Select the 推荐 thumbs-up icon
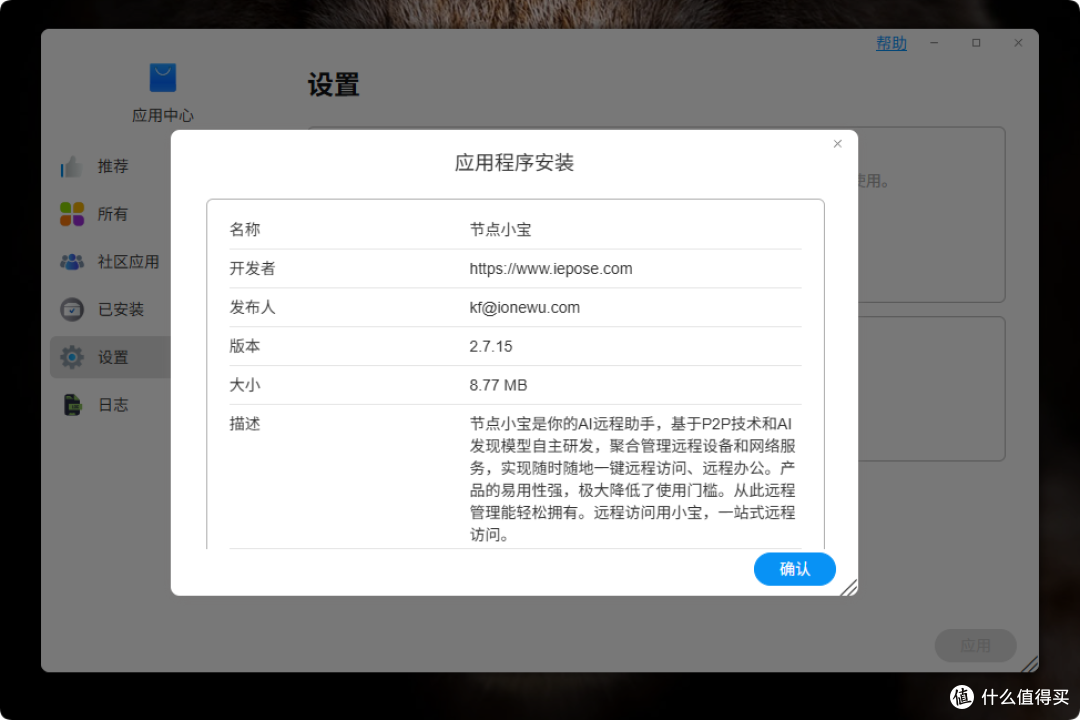The width and height of the screenshot is (1080, 720). (72, 166)
